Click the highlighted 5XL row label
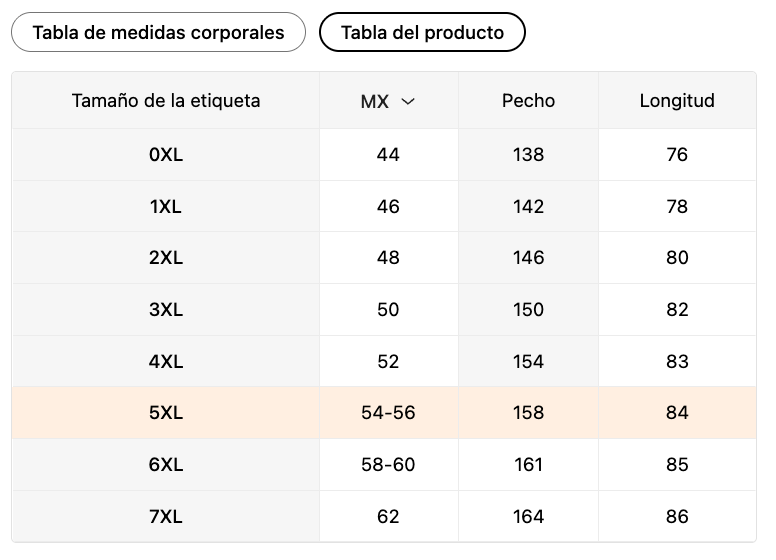 click(166, 413)
